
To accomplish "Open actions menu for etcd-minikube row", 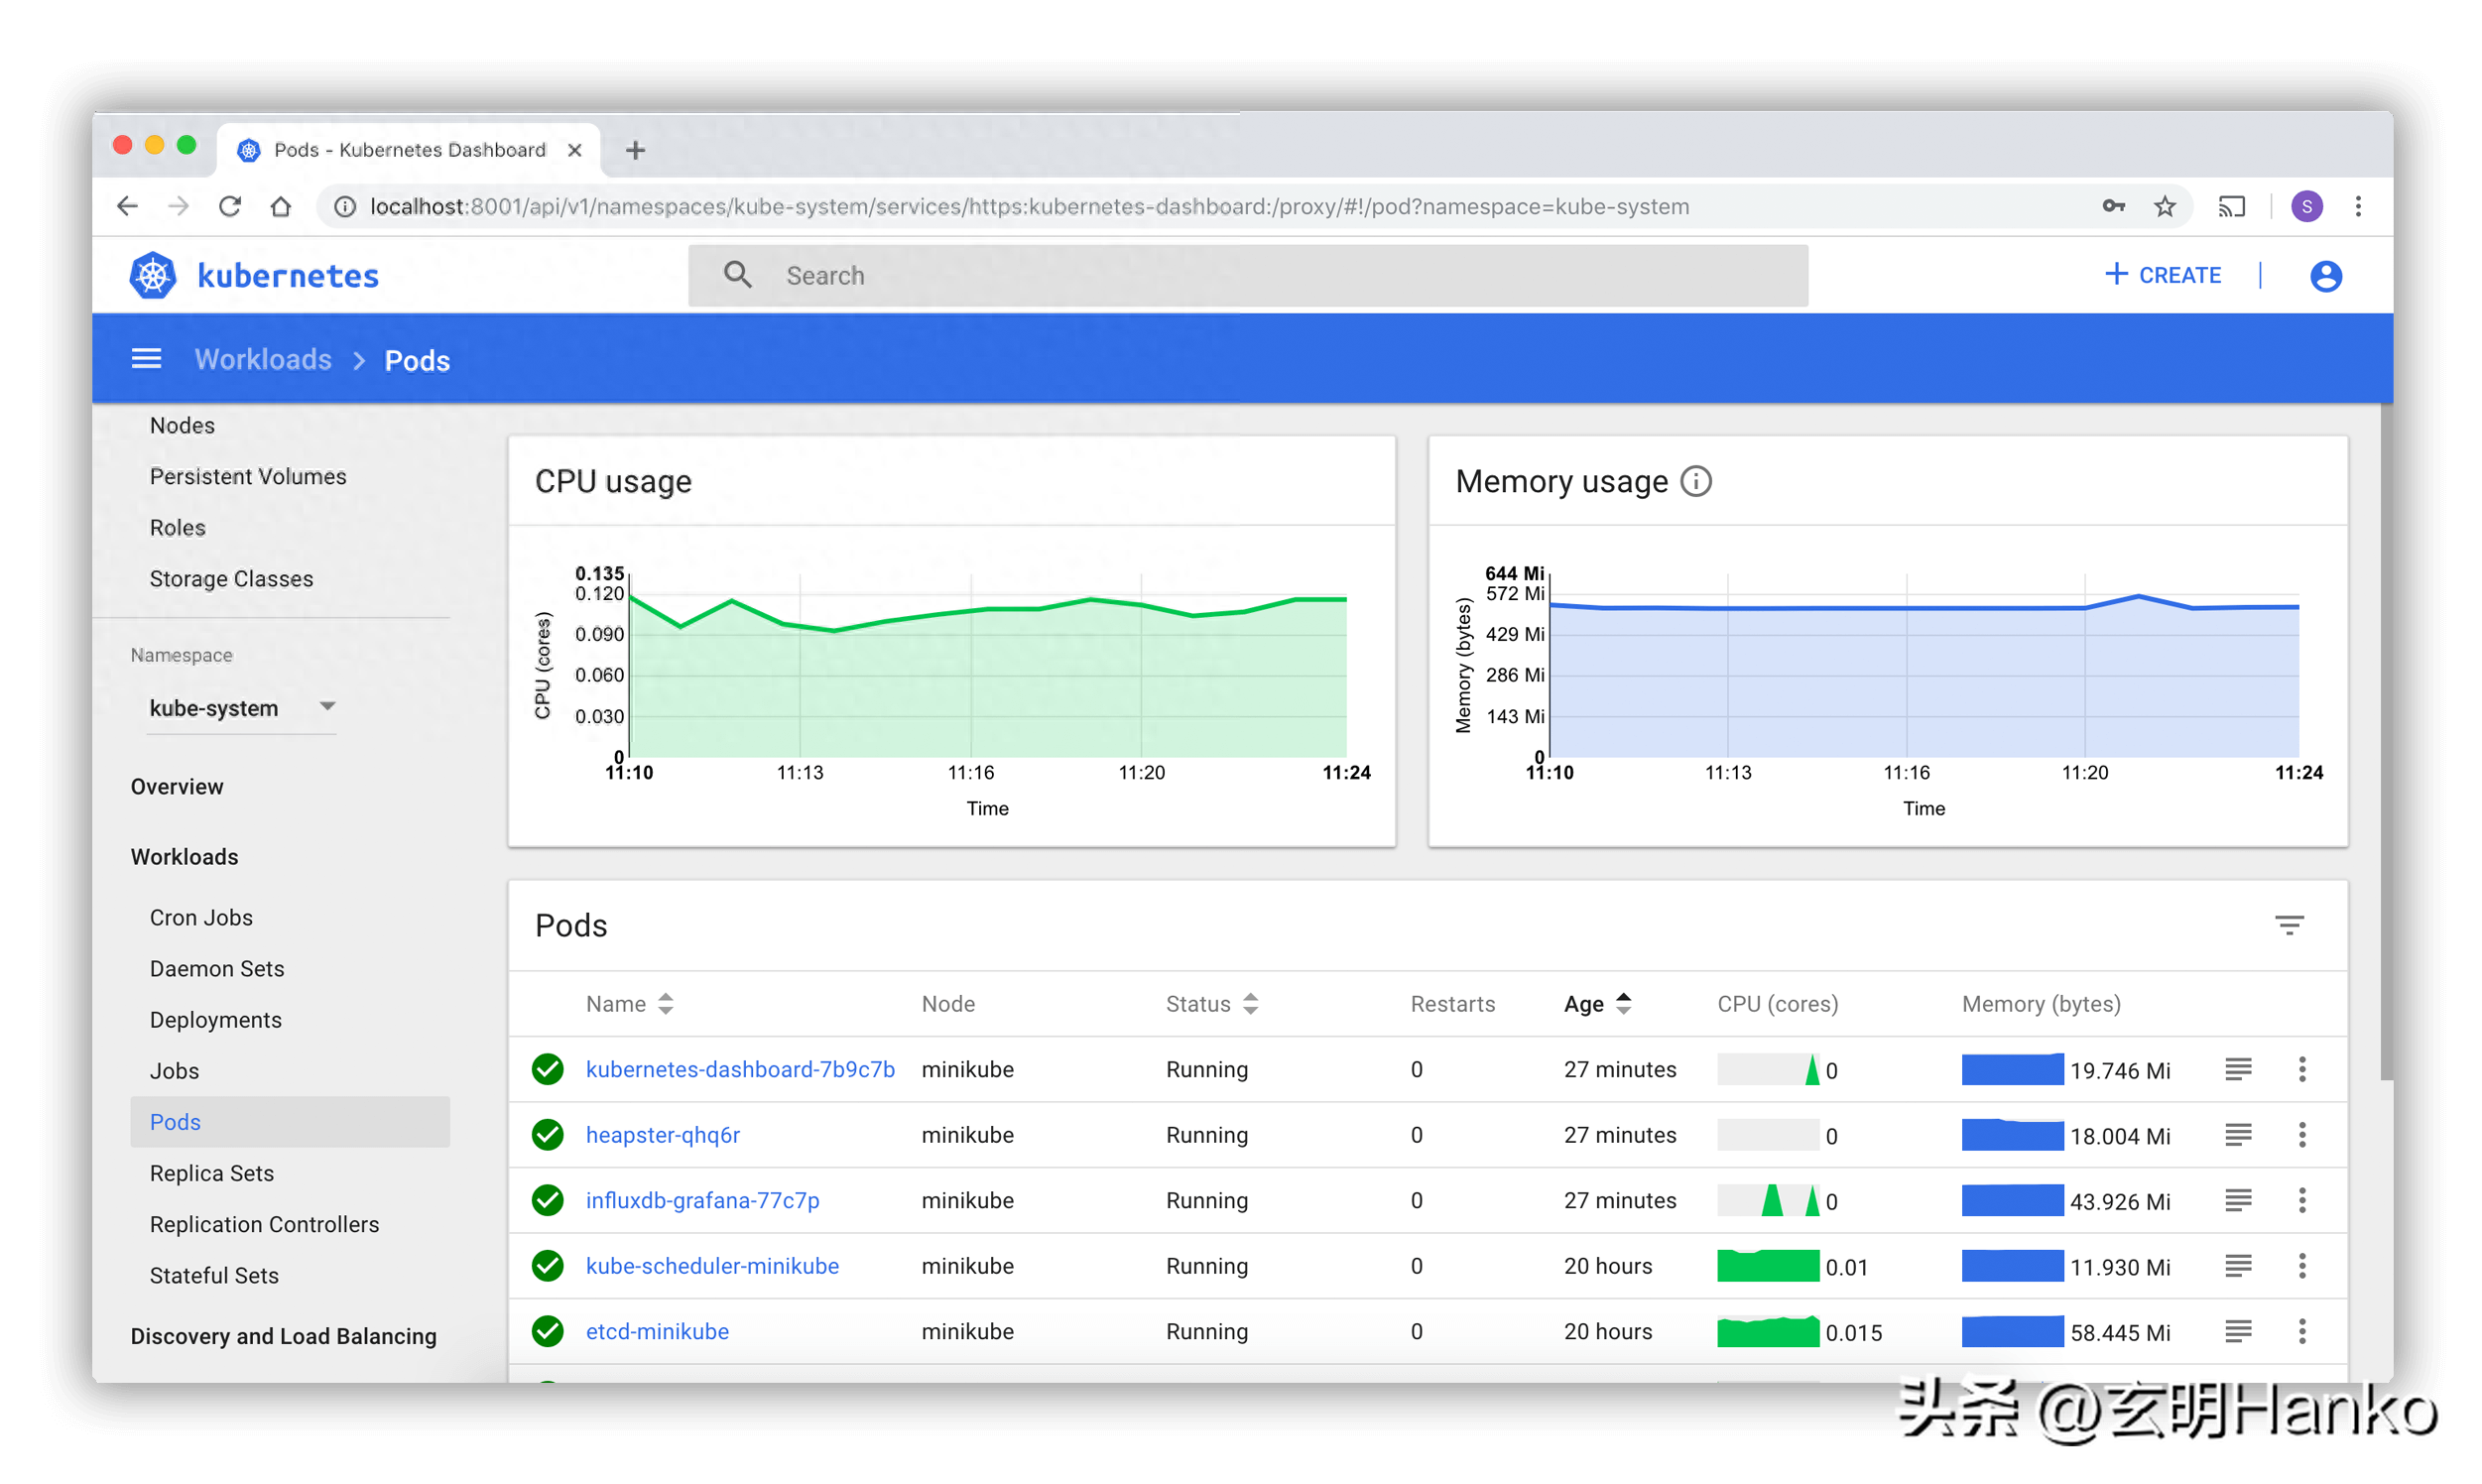I will coord(2302,1331).
